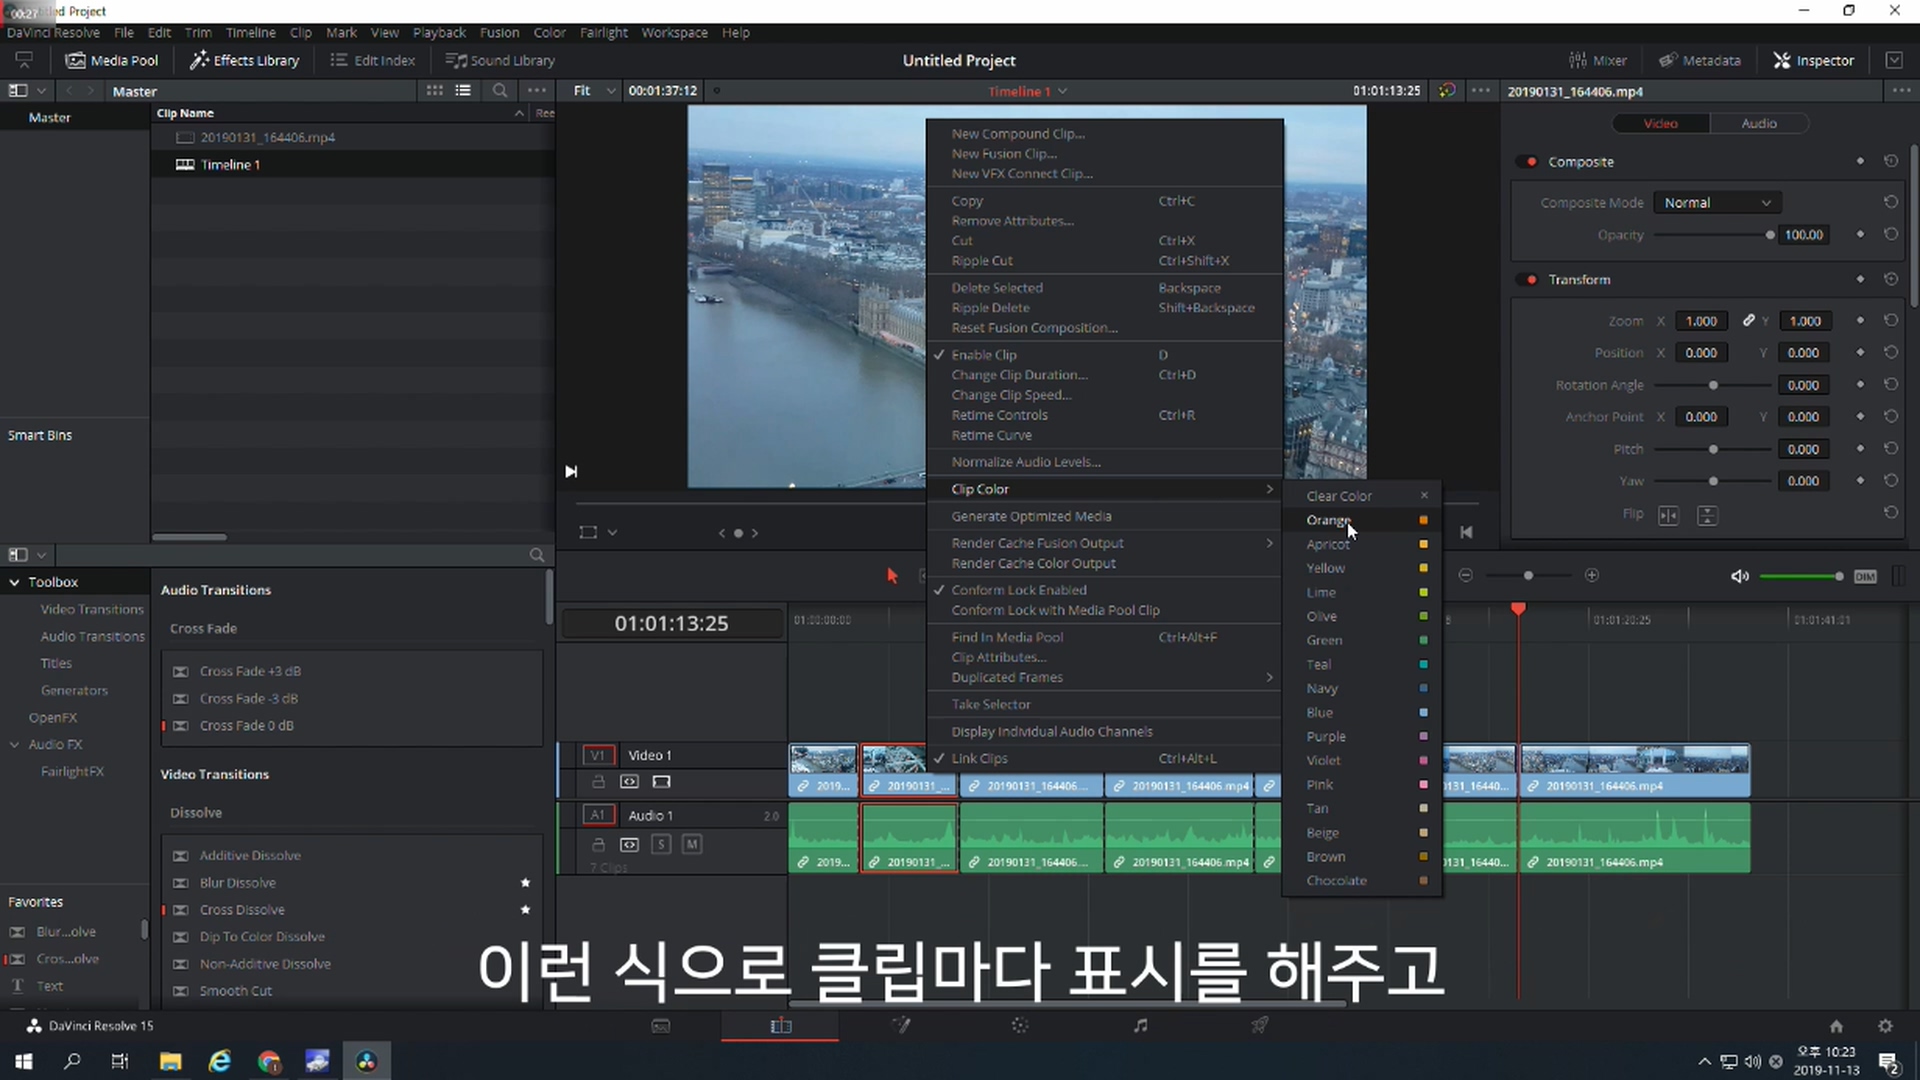
Task: Toggle the Enable Clip checkmark option
Action: (x=984, y=355)
